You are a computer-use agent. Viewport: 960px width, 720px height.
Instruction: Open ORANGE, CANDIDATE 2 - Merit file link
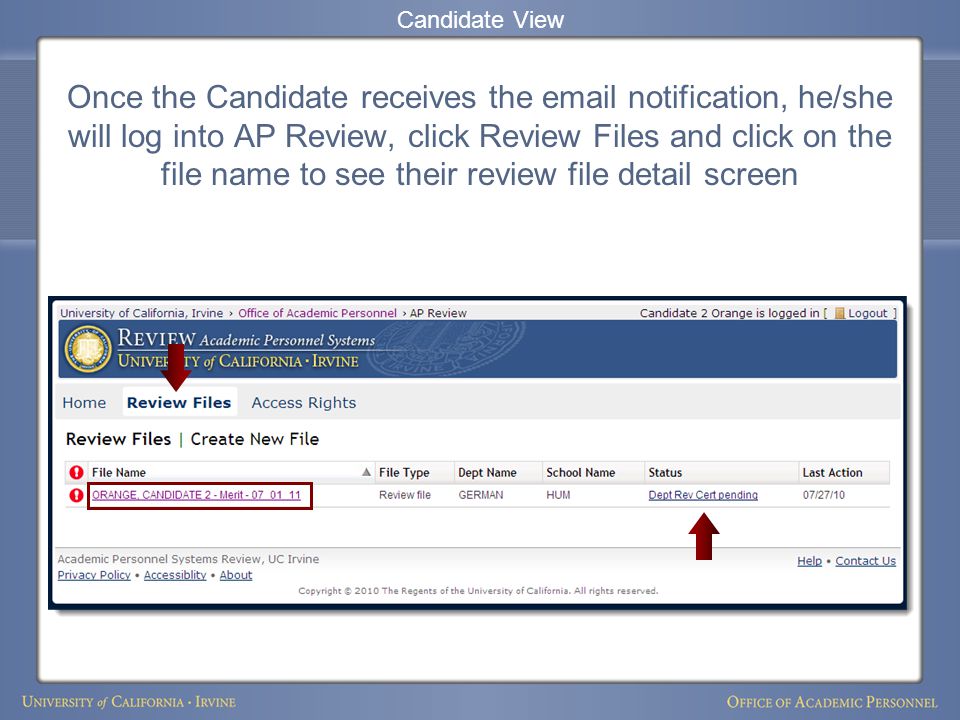[x=197, y=495]
